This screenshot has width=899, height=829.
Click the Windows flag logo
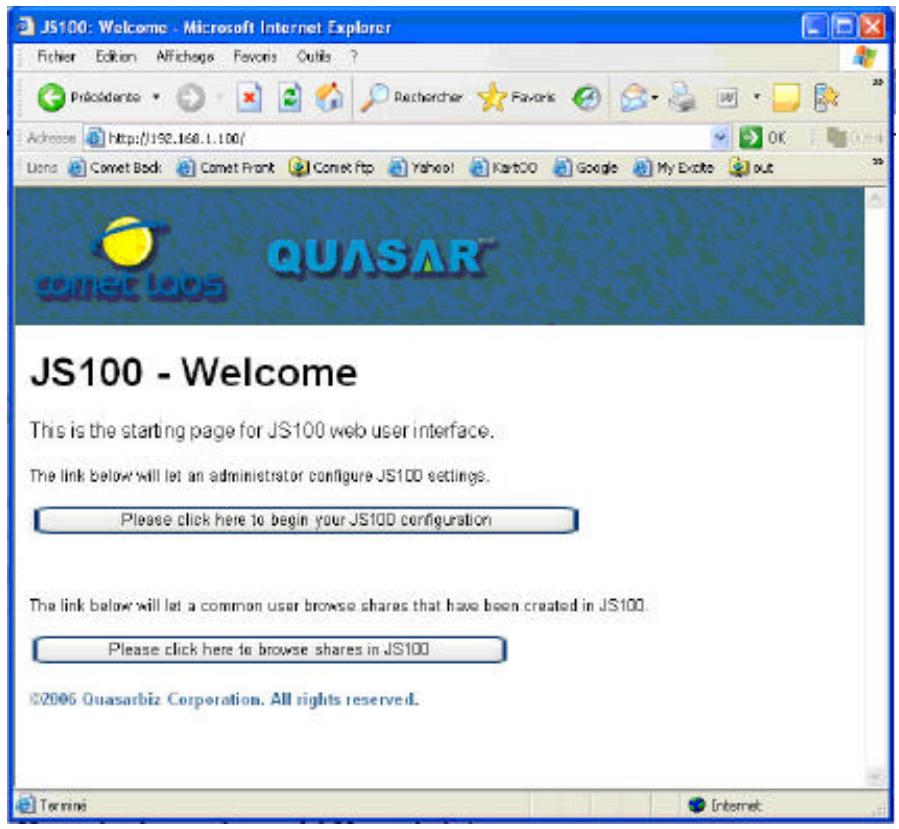tap(865, 57)
